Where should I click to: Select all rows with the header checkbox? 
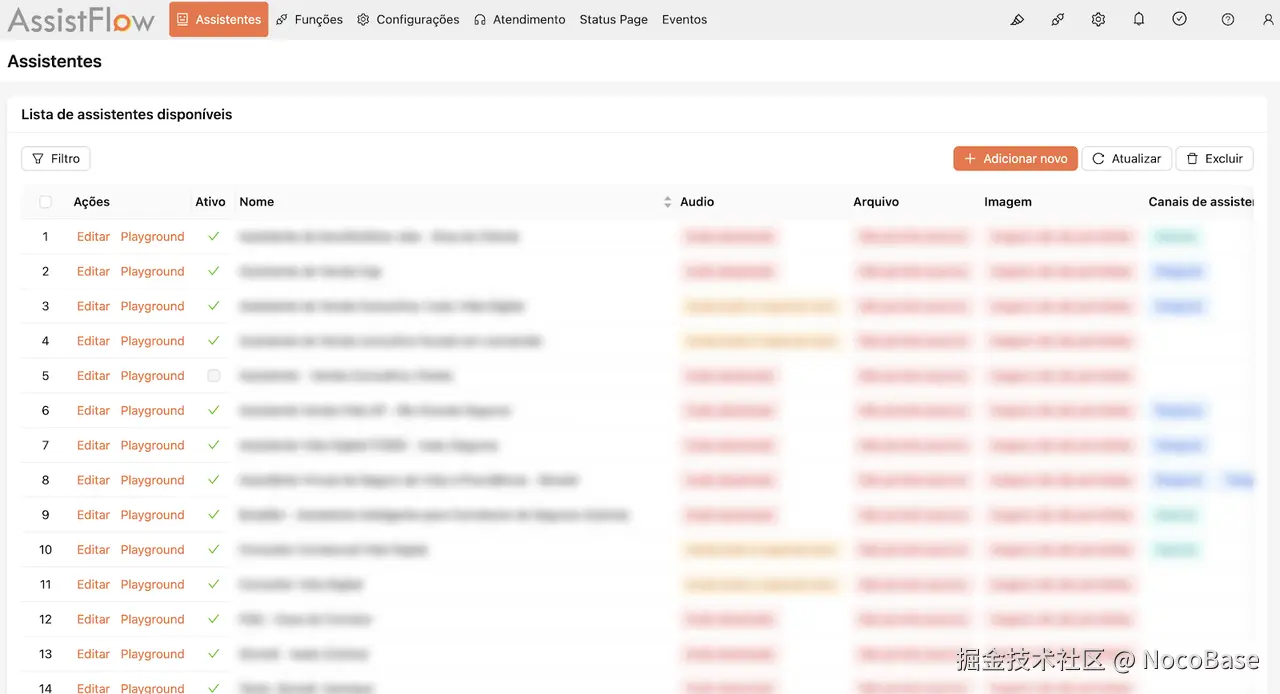45,202
